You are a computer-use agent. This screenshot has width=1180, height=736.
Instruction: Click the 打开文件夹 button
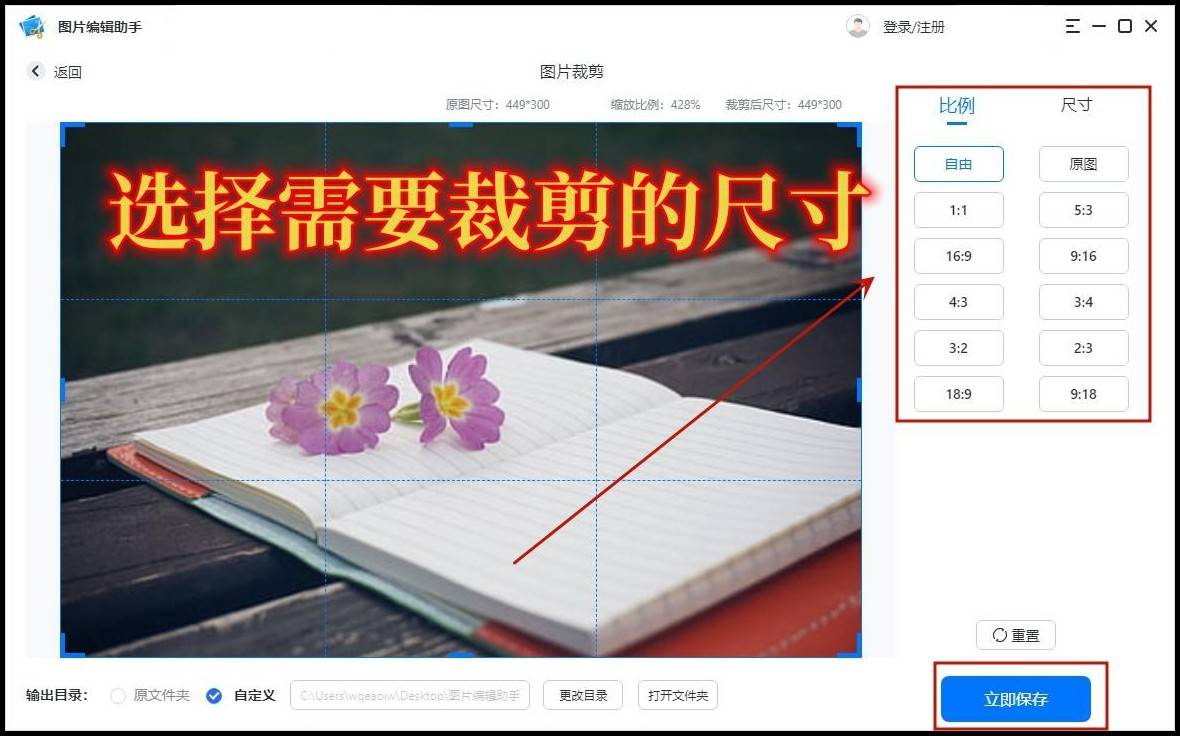[677, 695]
